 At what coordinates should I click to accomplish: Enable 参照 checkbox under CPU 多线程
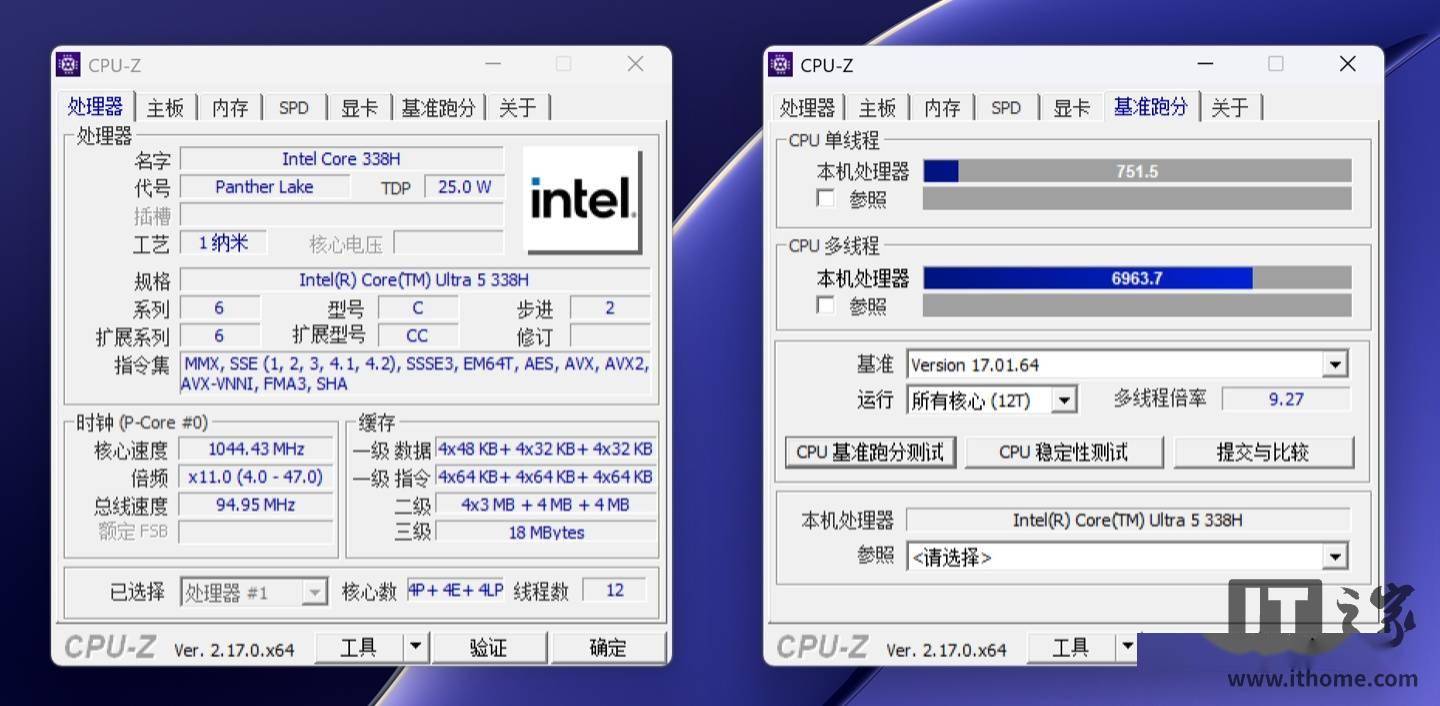(825, 305)
